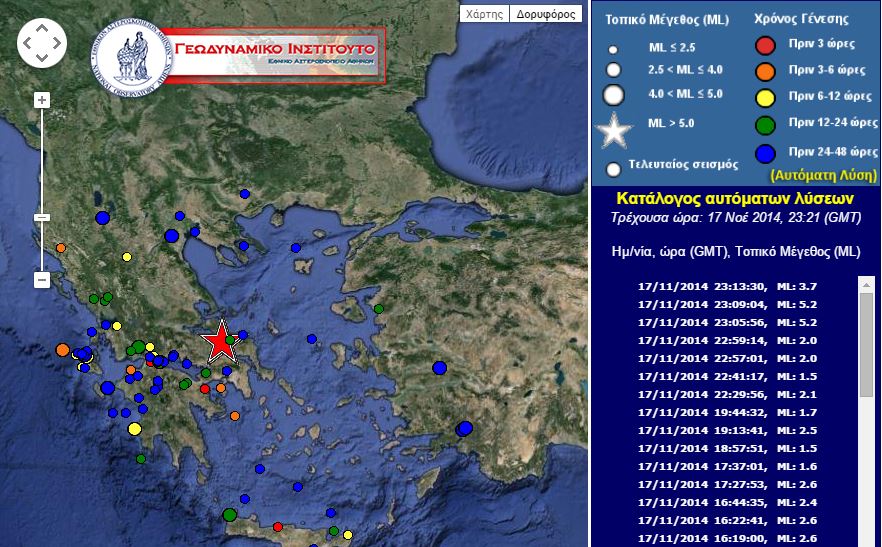Pan map left using the arrow control
Viewport: 882px width, 547px height.
click(28, 42)
